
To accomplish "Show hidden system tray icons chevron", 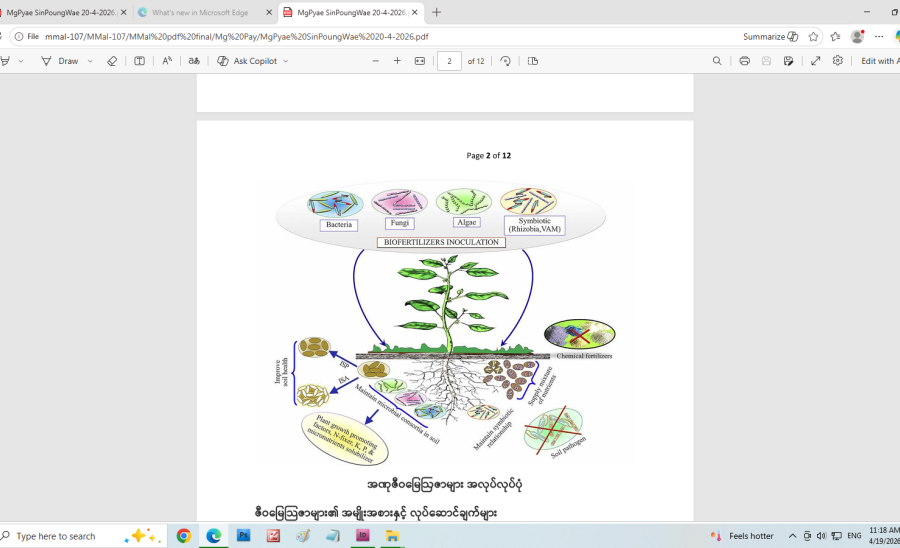I will pyautogui.click(x=792, y=536).
